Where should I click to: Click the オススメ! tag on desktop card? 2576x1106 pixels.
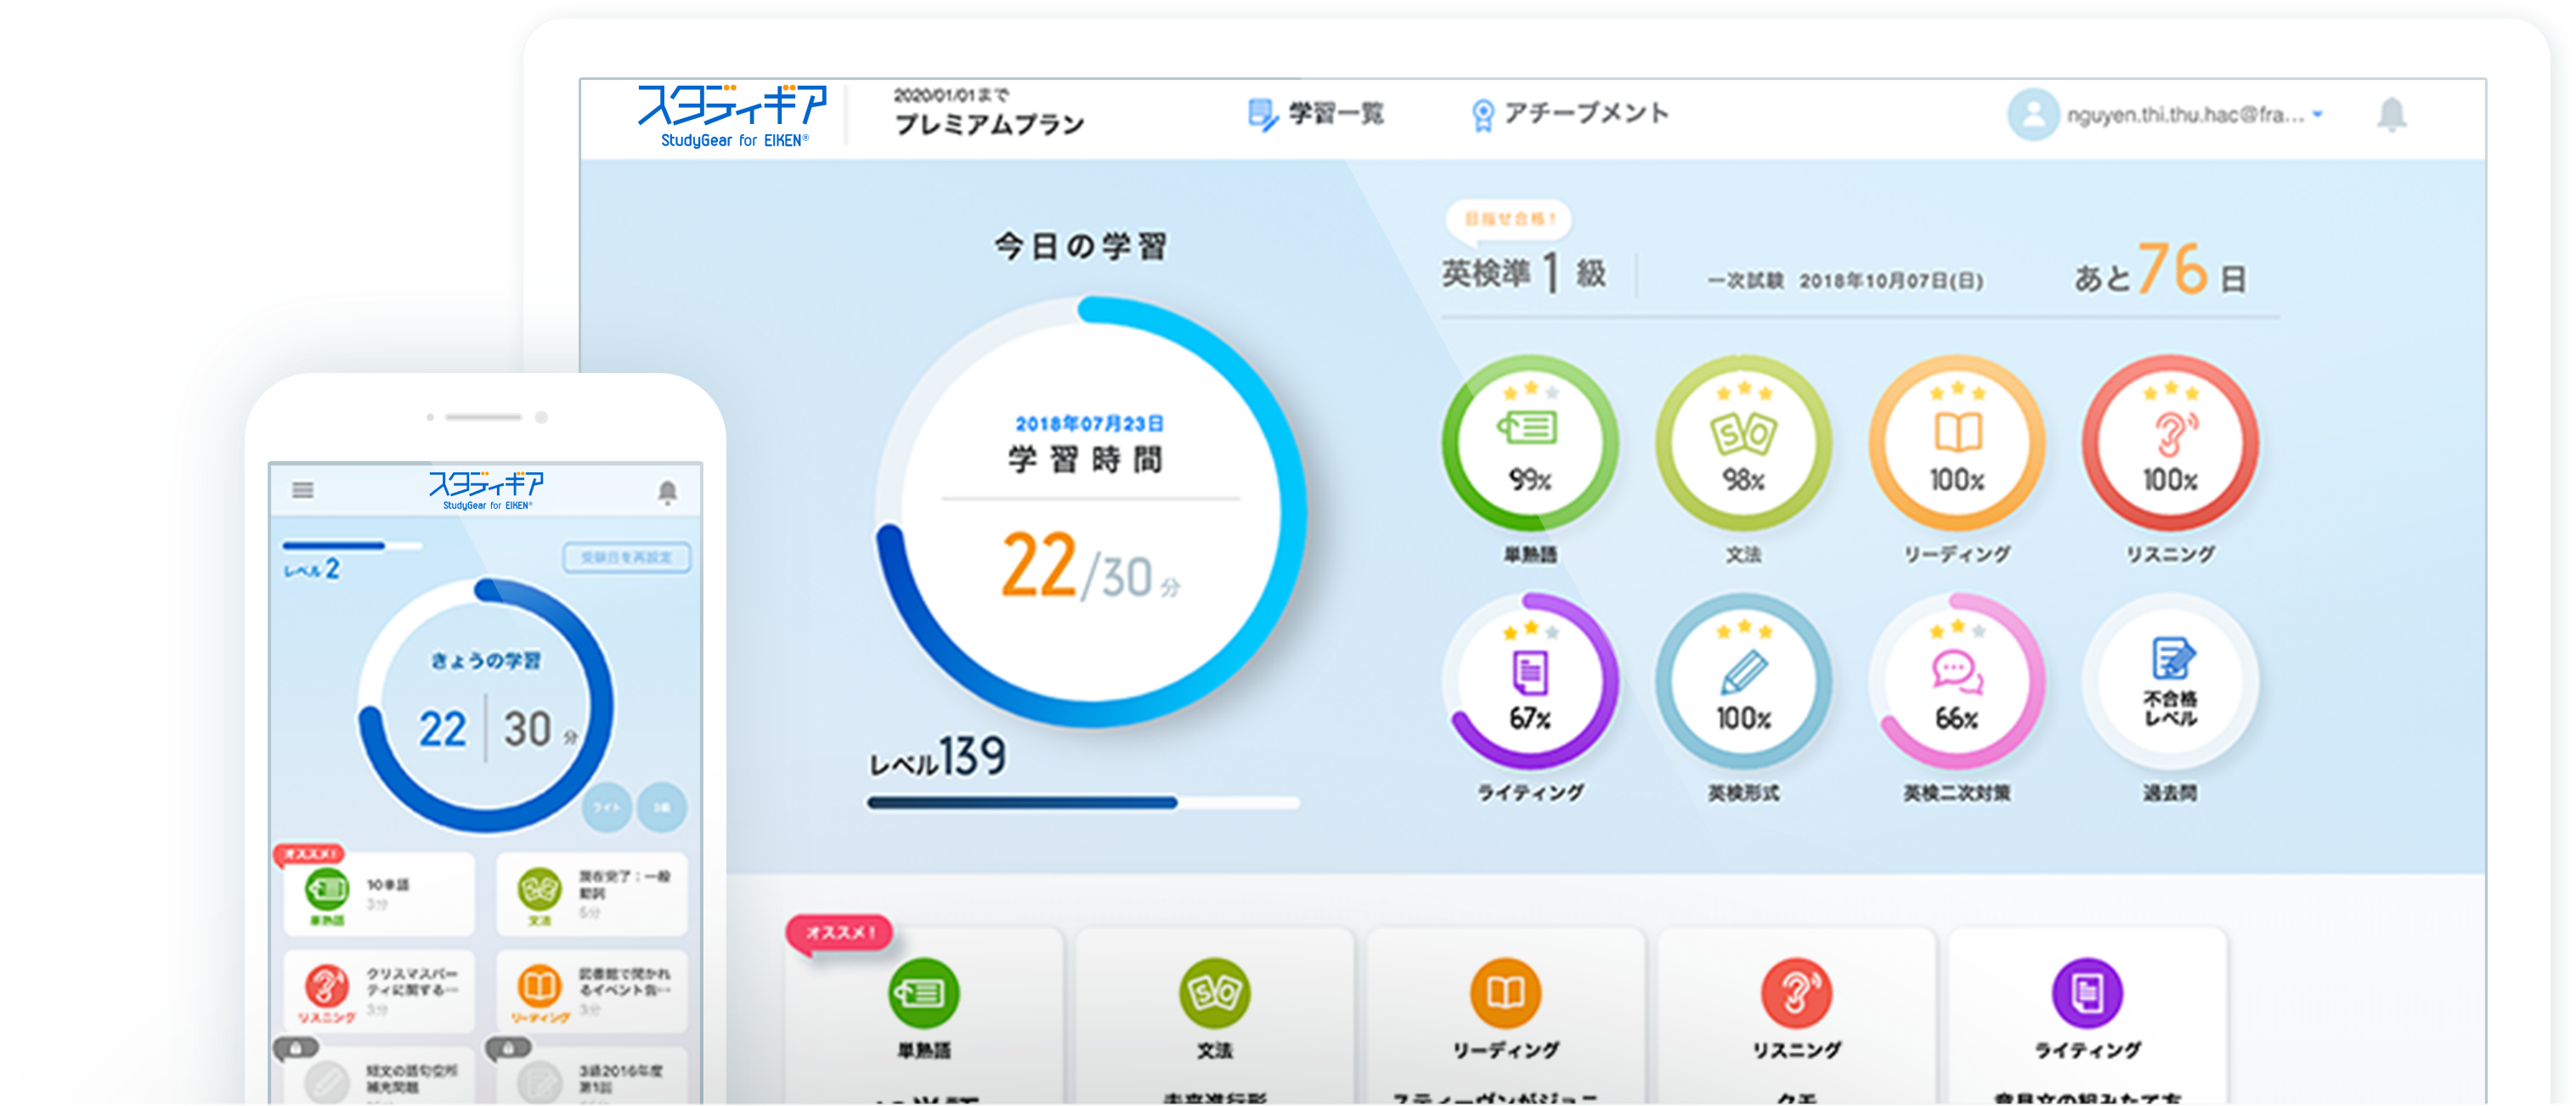click(840, 933)
